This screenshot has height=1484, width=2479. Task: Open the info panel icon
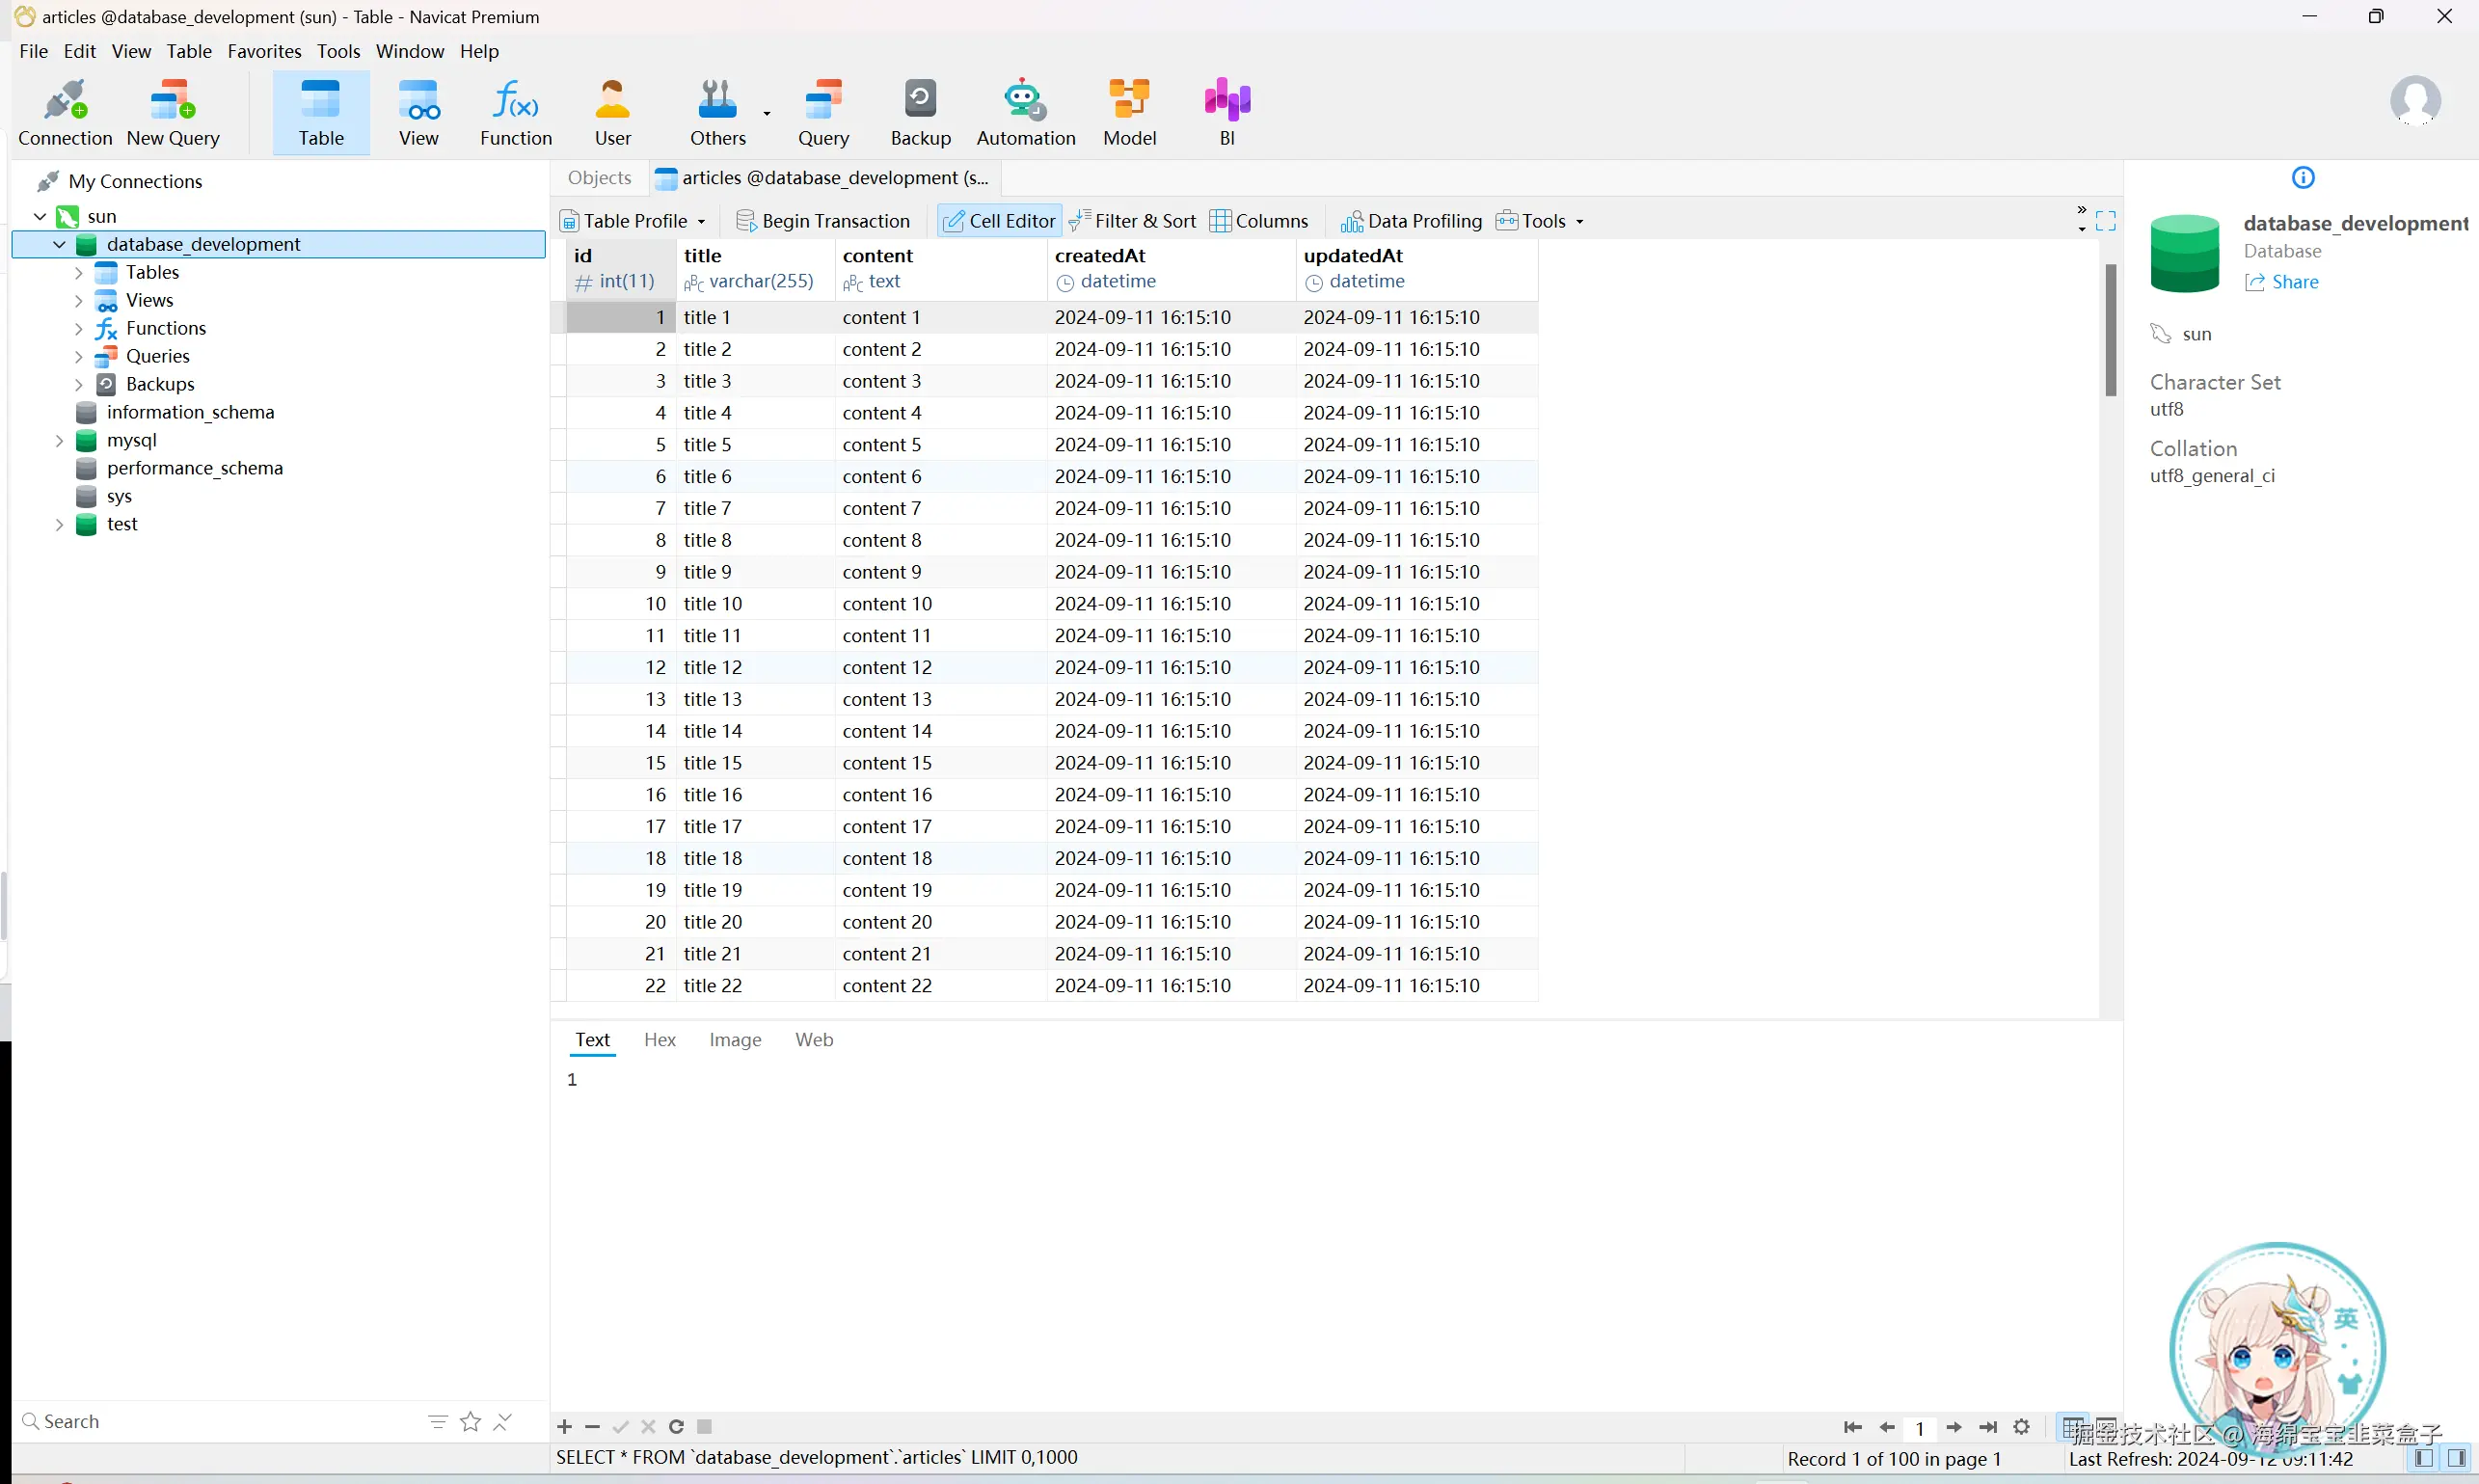click(x=2302, y=178)
